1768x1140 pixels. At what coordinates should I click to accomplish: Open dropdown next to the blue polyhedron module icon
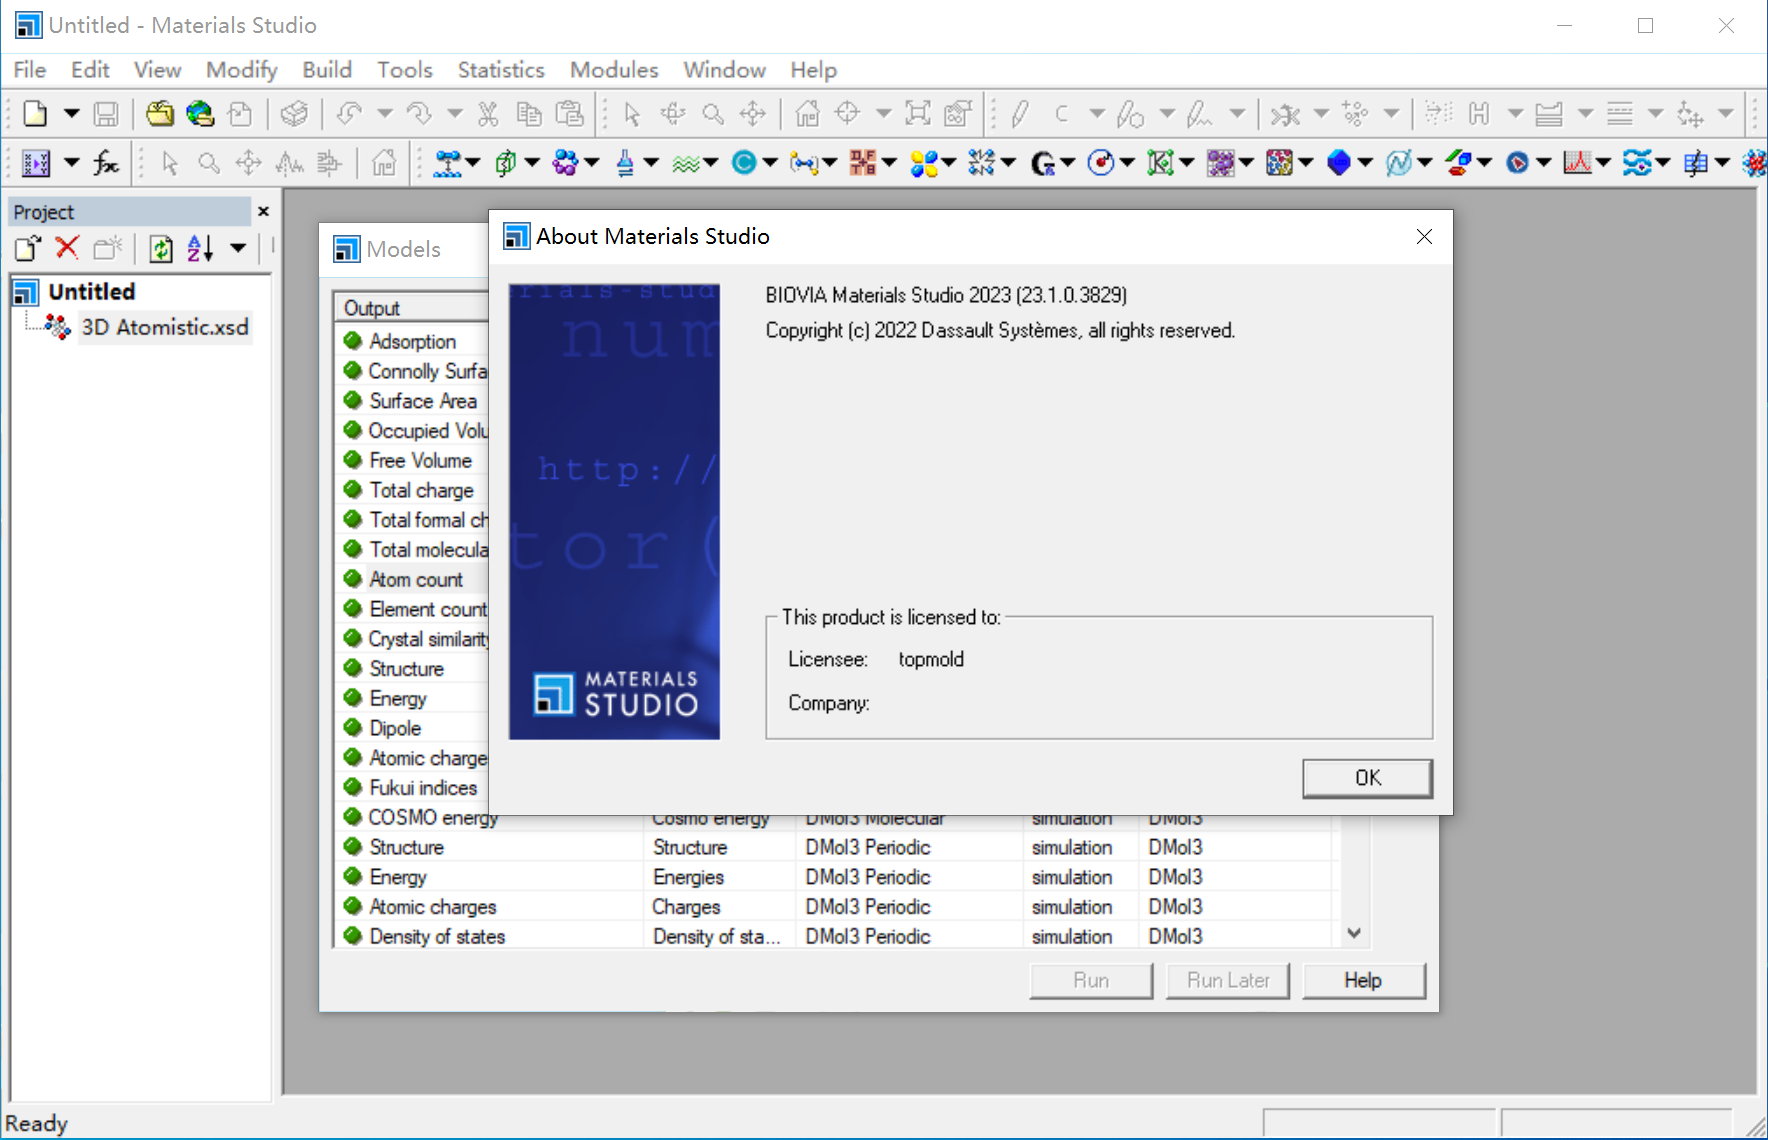pos(1365,163)
